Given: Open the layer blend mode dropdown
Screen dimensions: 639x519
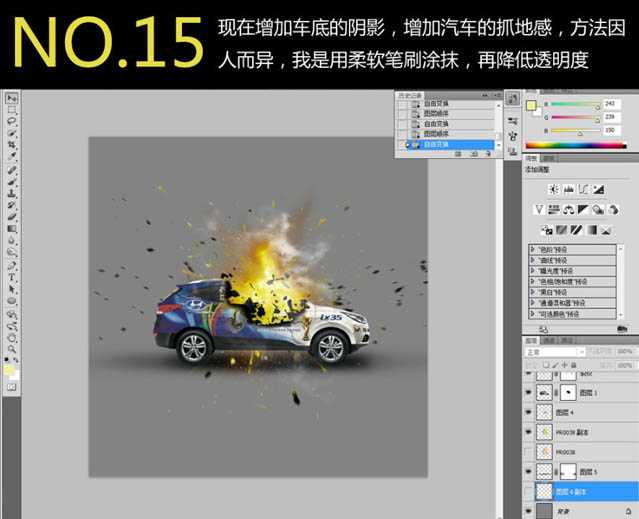Looking at the screenshot, I should (555, 352).
